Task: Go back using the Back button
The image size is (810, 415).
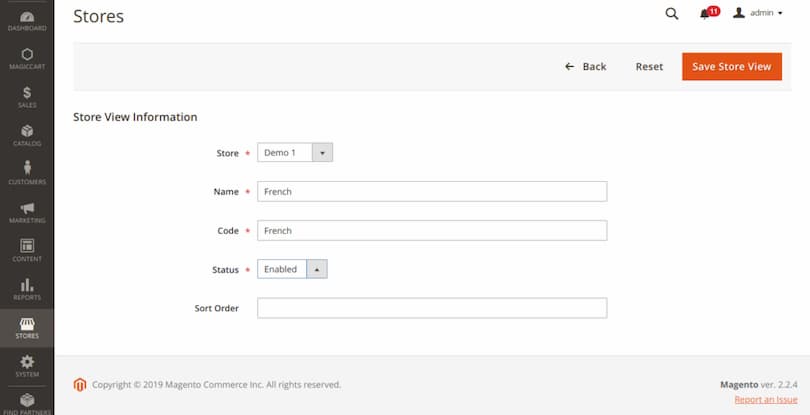Action: click(x=586, y=67)
